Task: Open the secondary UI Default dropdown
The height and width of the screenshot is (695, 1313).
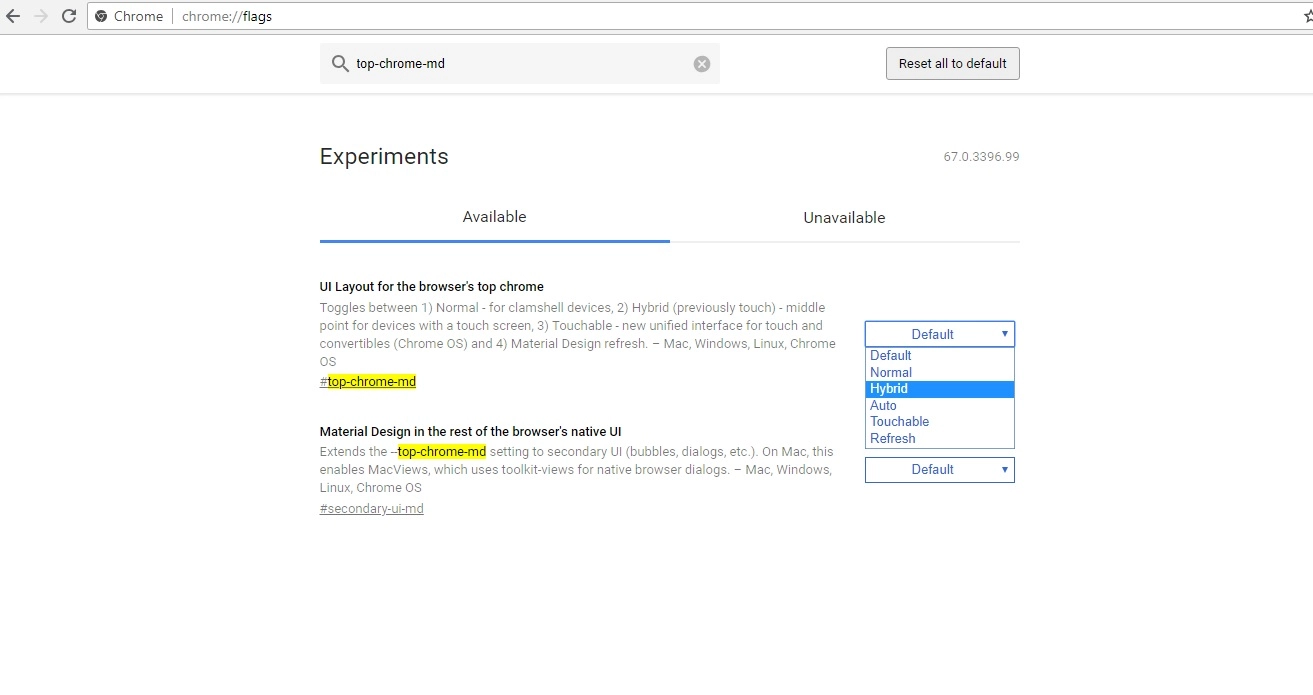Action: tap(939, 470)
